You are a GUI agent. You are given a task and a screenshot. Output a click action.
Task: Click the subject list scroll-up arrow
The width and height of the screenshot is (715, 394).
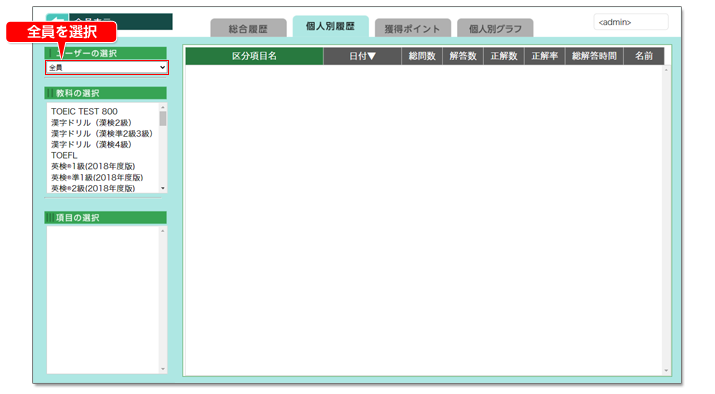(x=163, y=108)
